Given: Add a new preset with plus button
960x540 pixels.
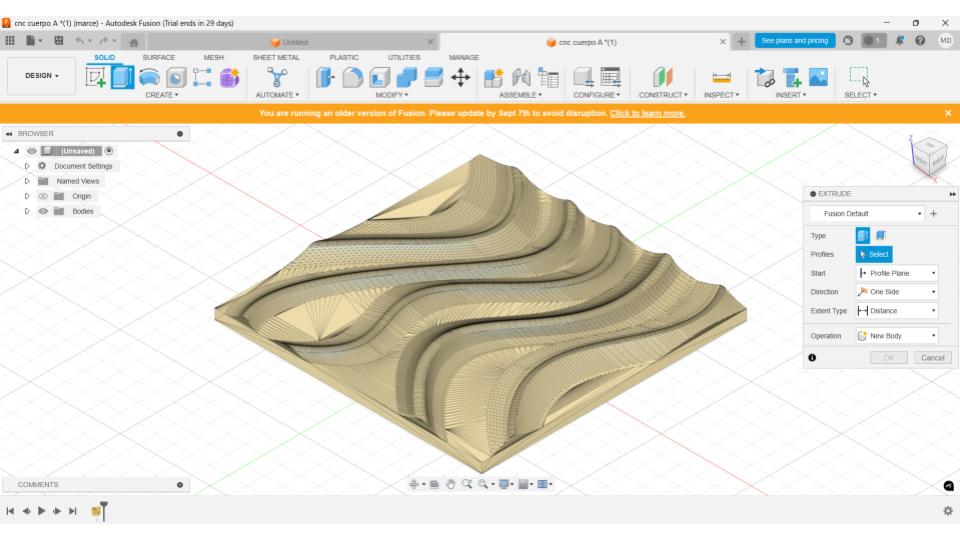Looking at the screenshot, I should 934,214.
